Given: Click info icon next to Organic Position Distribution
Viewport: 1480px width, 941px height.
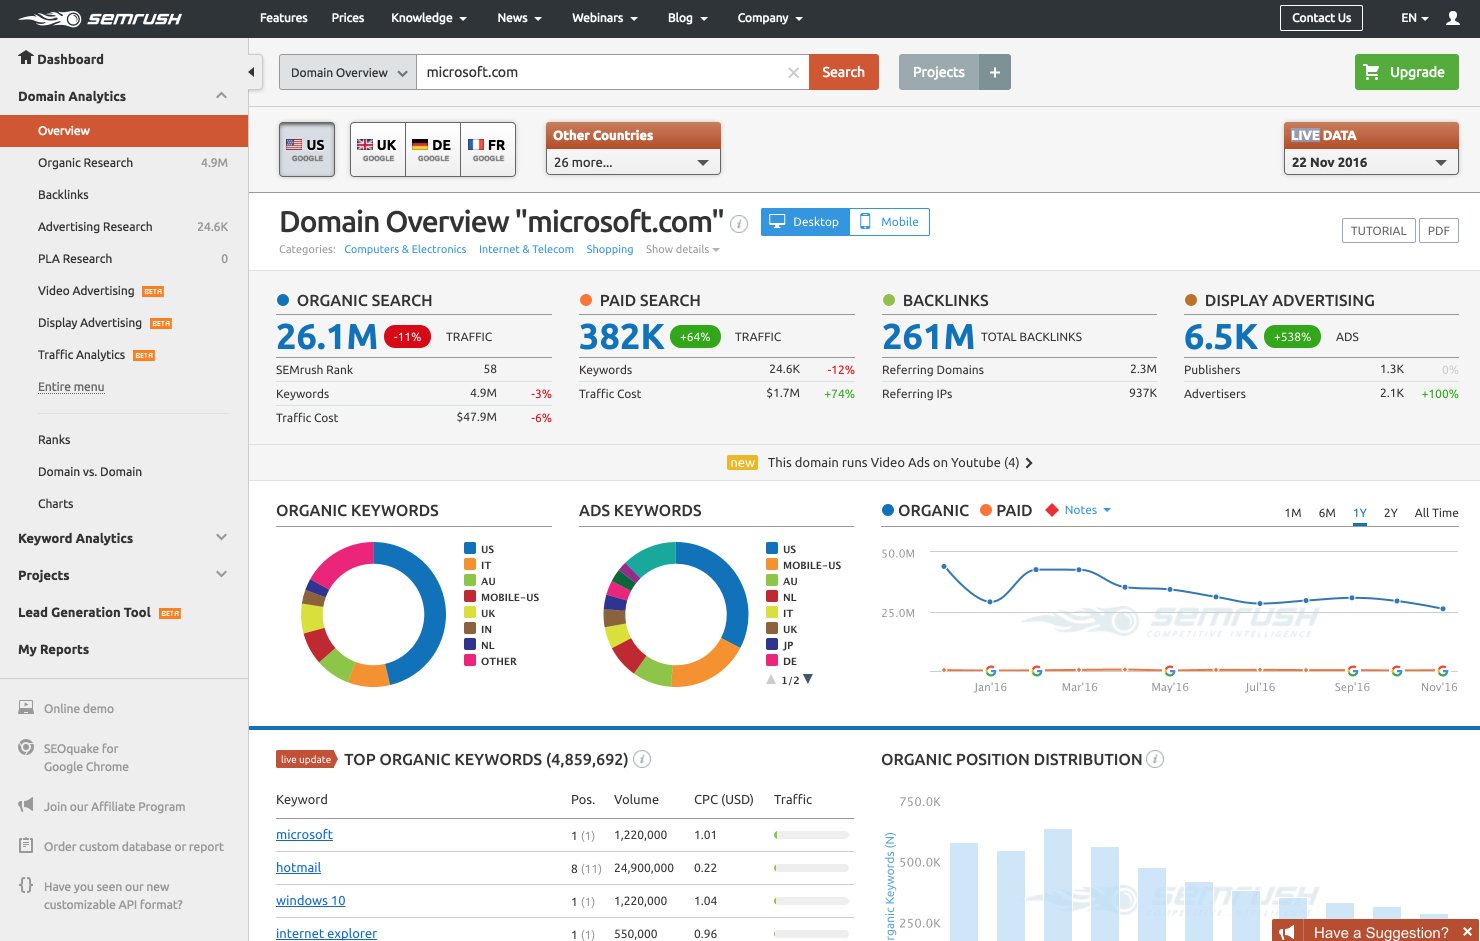Looking at the screenshot, I should pos(1155,759).
